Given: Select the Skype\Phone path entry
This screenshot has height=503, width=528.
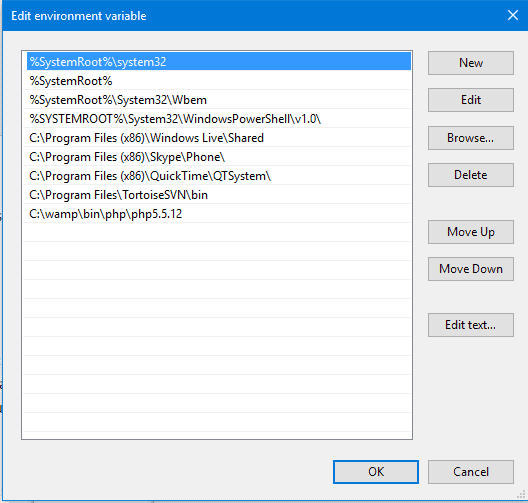Looking at the screenshot, I should tap(219, 157).
